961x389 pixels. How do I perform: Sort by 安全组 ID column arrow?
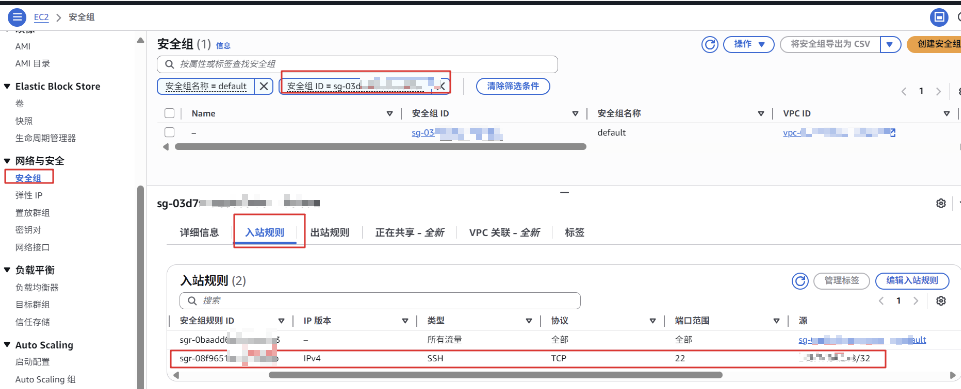[575, 114]
